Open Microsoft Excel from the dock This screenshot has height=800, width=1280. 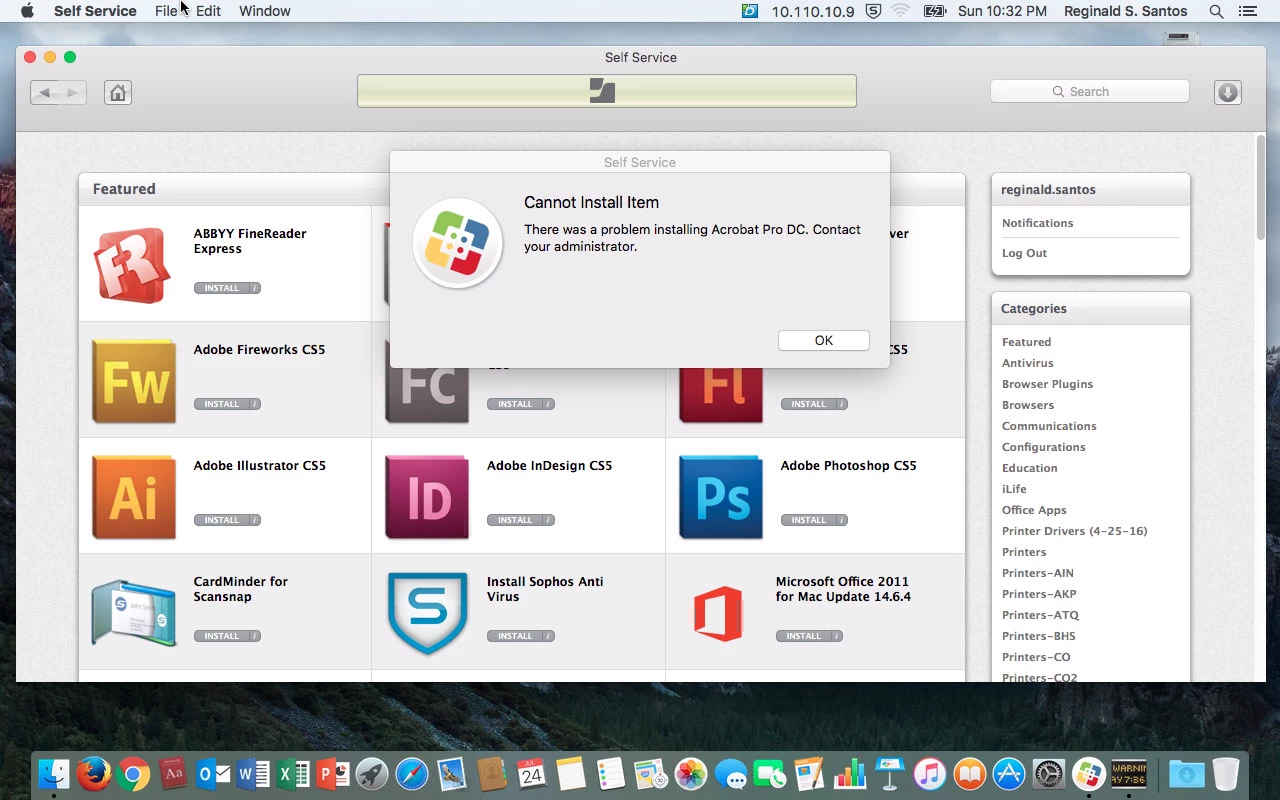pos(293,773)
